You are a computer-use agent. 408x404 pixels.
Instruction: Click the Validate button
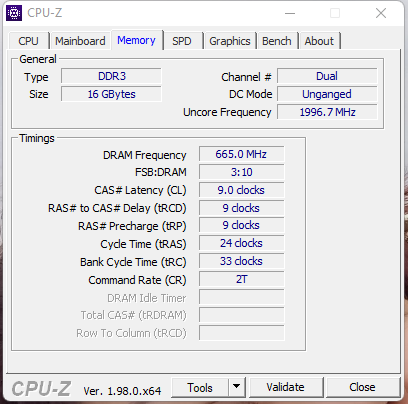click(286, 387)
